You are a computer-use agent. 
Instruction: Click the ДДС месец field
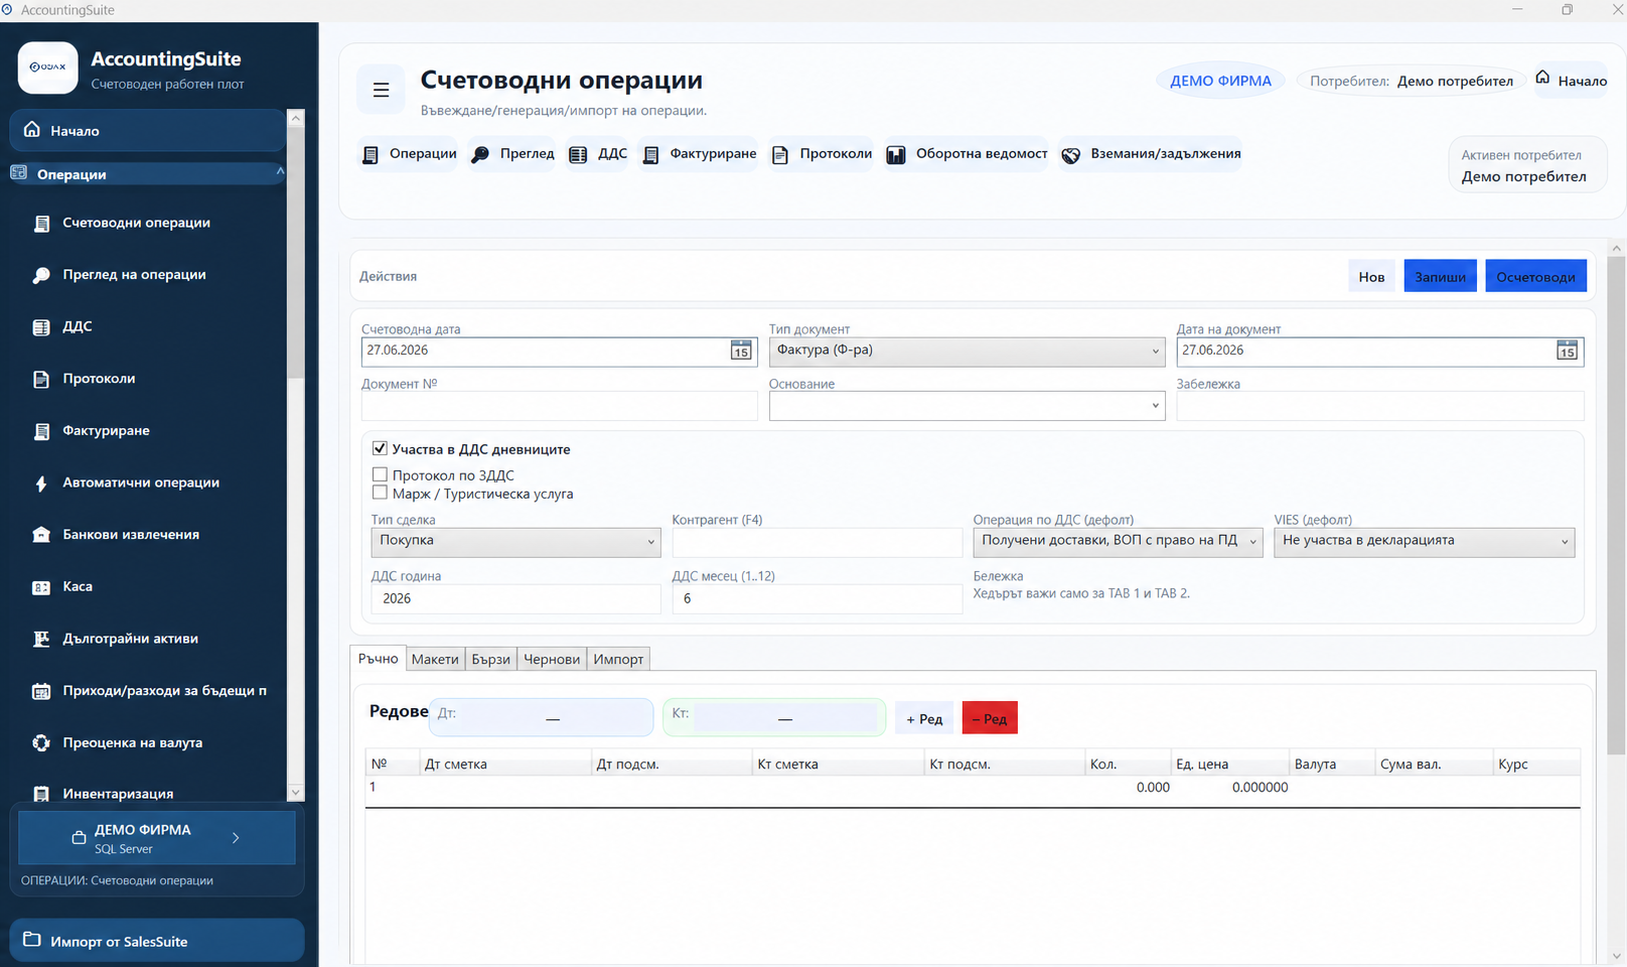(x=817, y=599)
